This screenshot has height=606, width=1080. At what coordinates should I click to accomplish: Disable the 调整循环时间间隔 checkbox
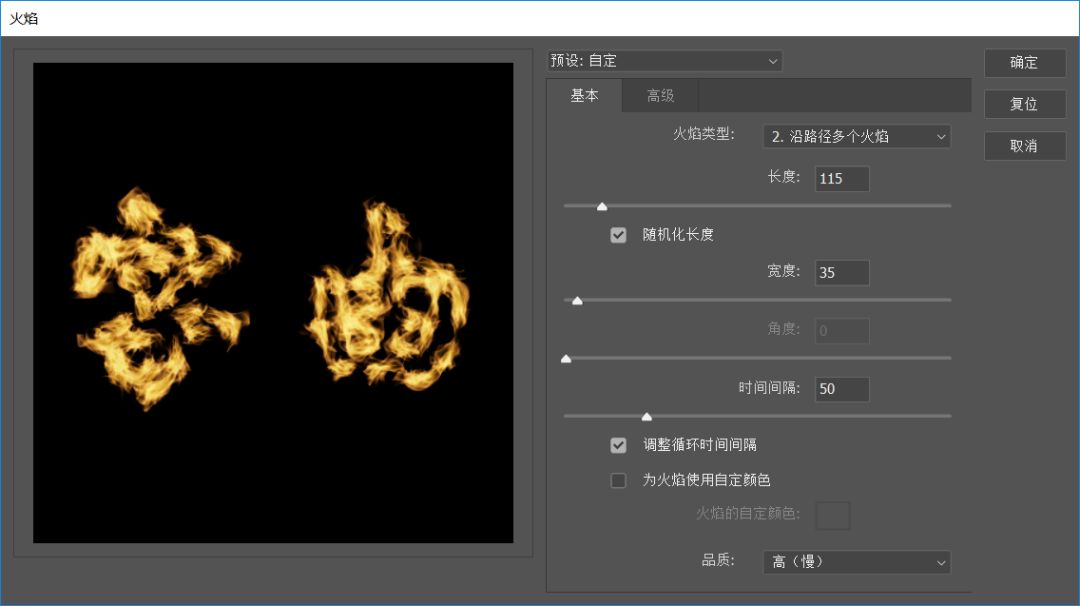[619, 445]
